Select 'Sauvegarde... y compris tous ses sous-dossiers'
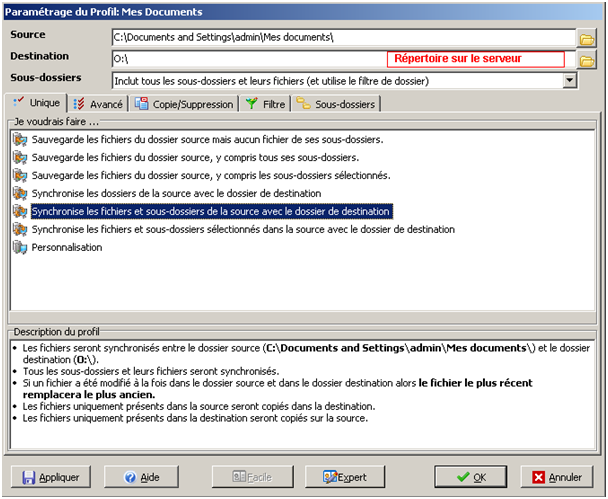Image resolution: width=608 pixels, height=499 pixels. (195, 157)
